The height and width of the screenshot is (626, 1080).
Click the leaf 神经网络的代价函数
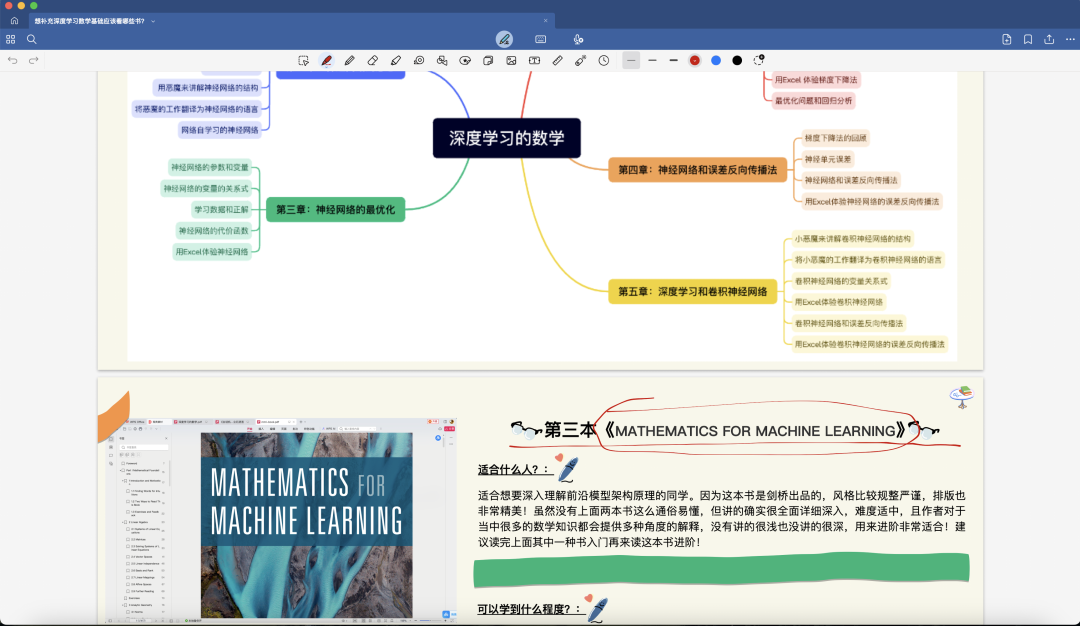tap(213, 231)
